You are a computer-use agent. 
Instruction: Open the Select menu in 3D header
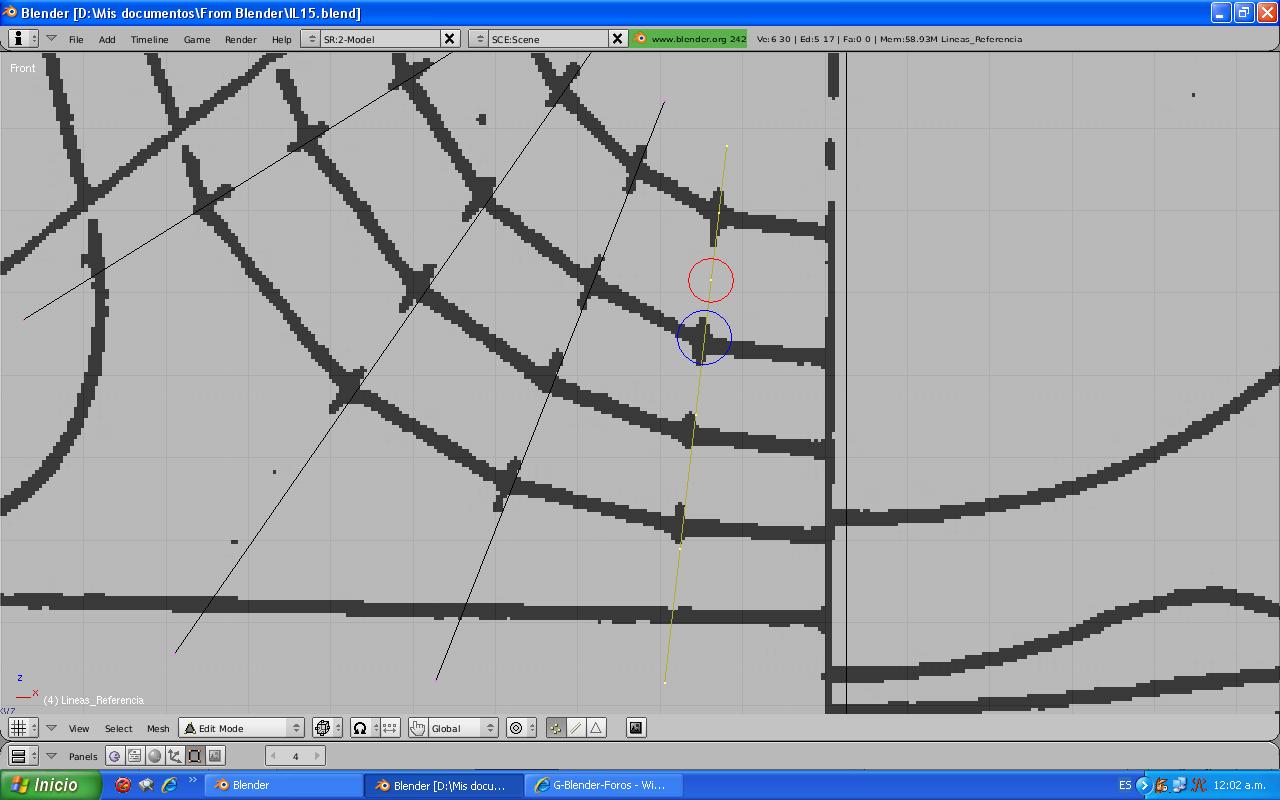click(118, 728)
